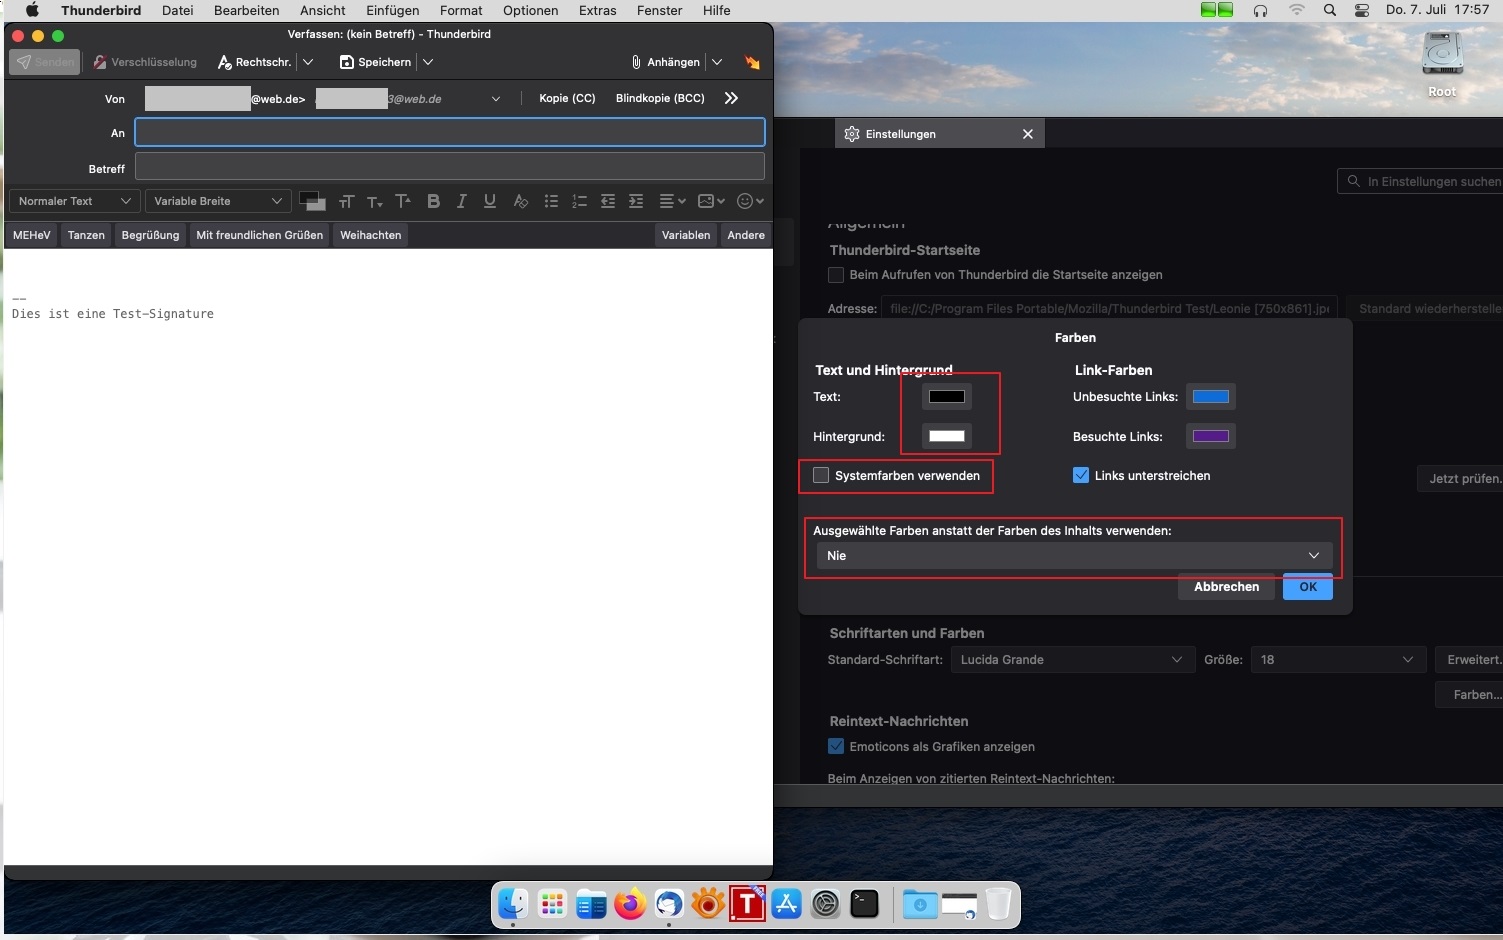The image size is (1503, 940).
Task: Click the smaller font size icon
Action: tap(375, 201)
